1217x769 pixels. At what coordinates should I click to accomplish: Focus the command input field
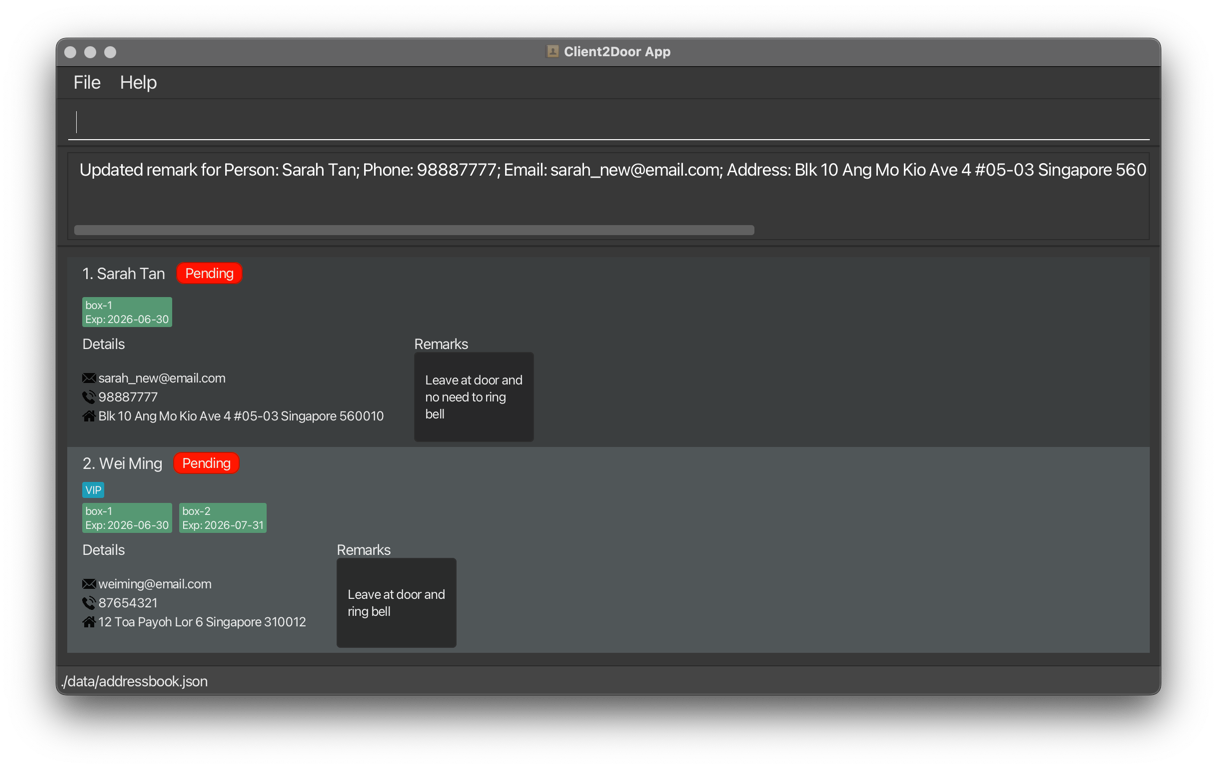point(608,122)
